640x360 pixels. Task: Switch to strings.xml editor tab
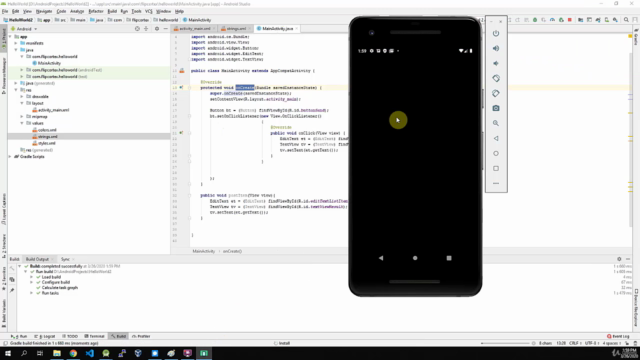pyautogui.click(x=236, y=29)
